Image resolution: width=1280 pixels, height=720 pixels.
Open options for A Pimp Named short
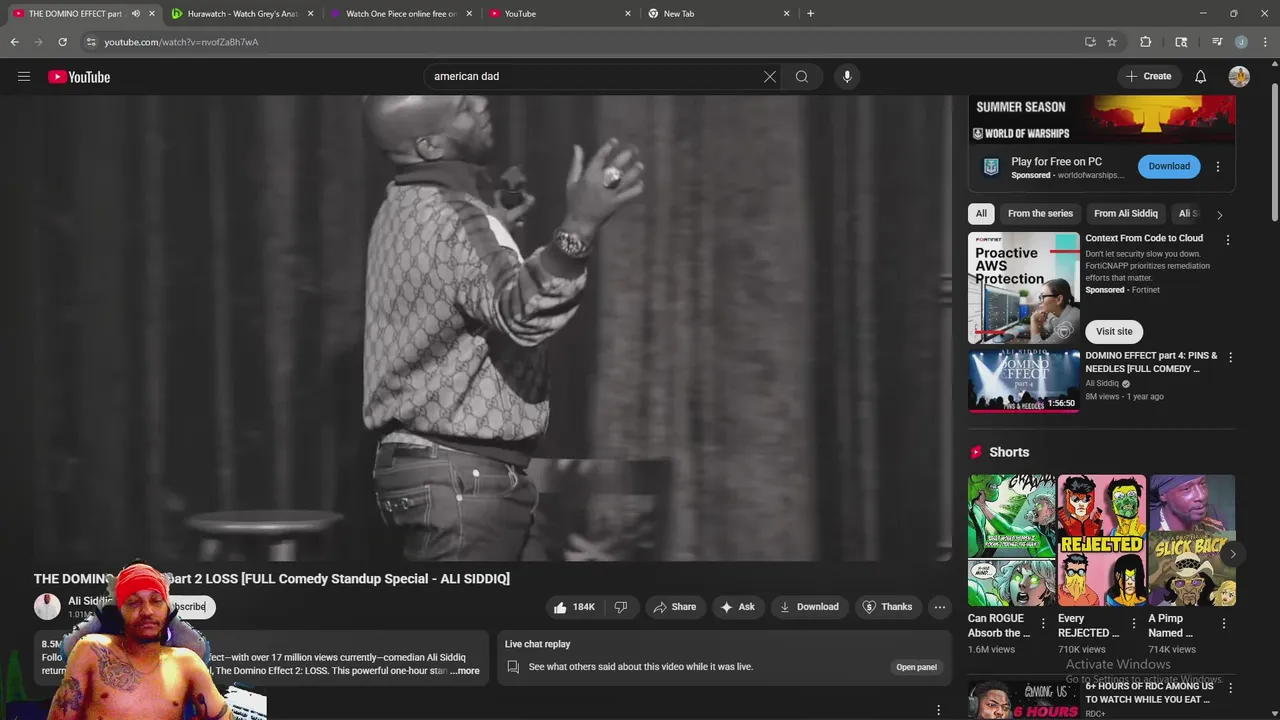[x=1224, y=624]
